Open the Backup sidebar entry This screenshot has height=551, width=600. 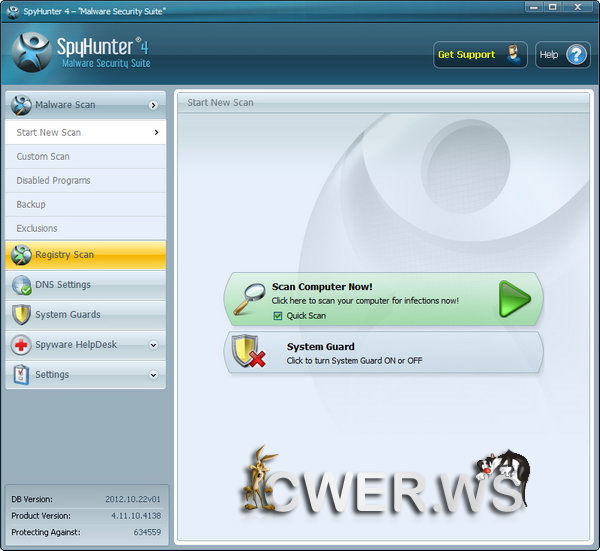(x=31, y=205)
